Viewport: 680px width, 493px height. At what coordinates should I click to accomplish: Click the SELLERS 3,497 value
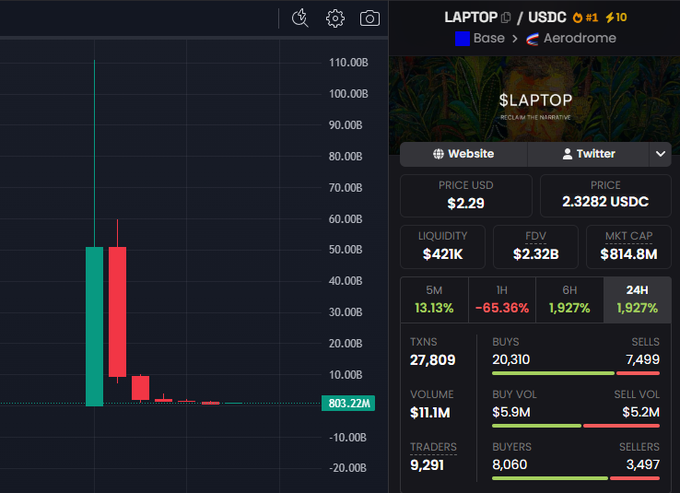click(x=643, y=464)
